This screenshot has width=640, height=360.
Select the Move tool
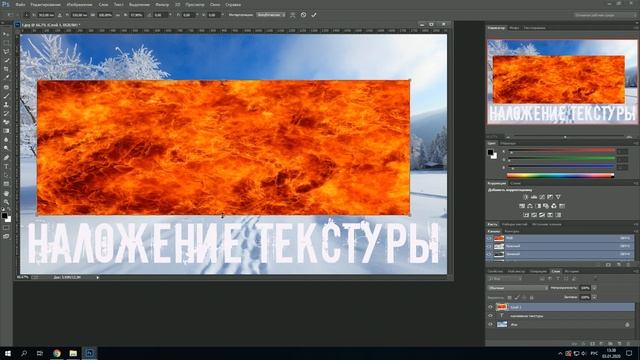click(6, 34)
